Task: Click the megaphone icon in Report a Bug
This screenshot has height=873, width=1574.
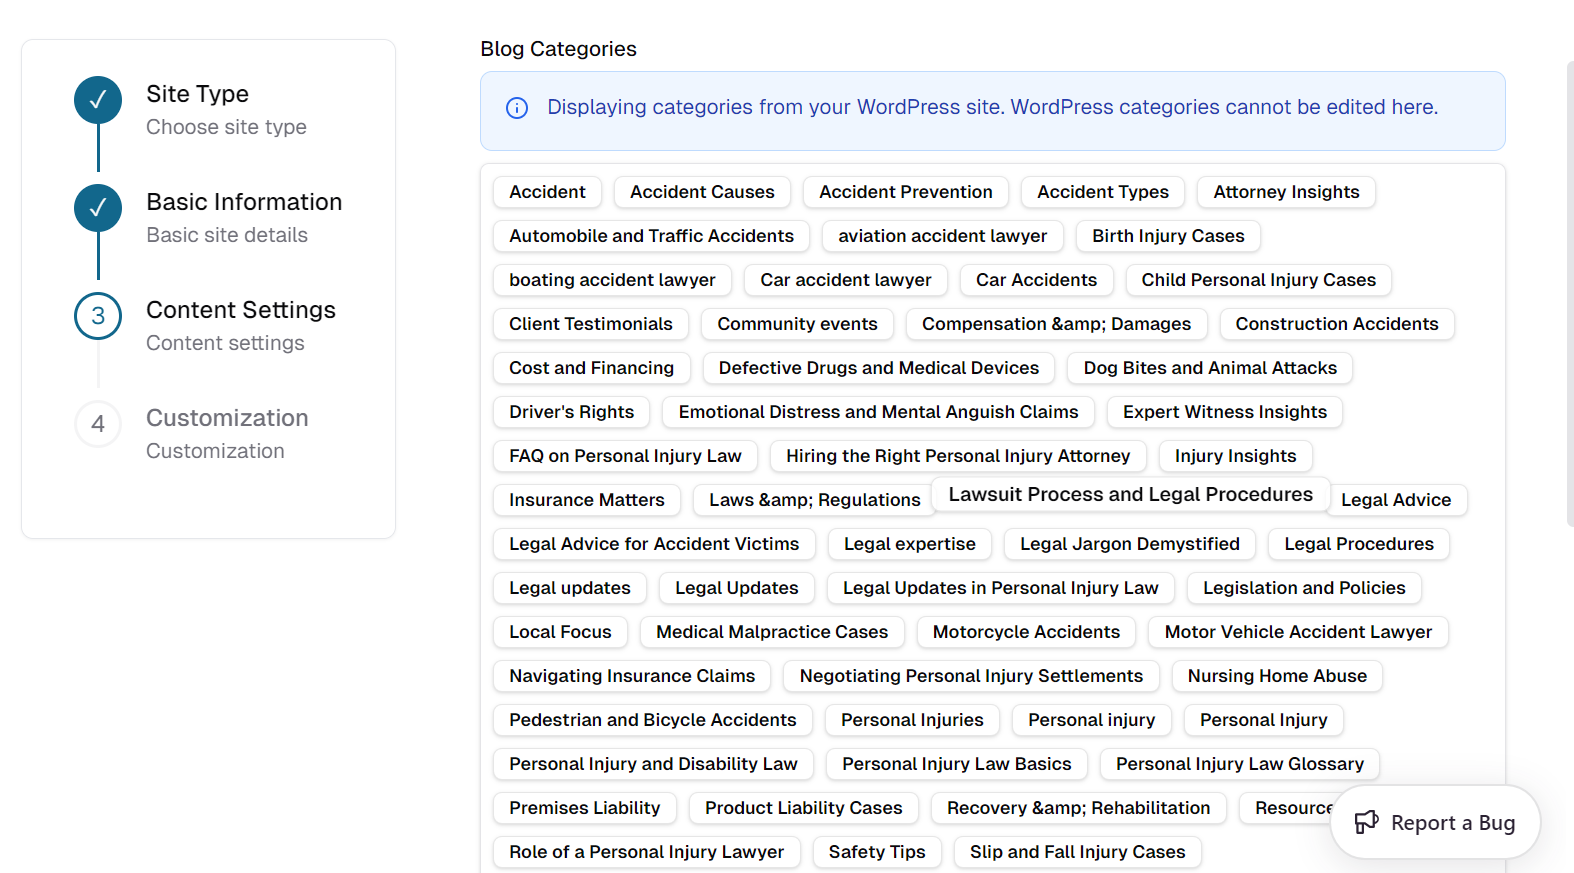Action: pos(1366,822)
